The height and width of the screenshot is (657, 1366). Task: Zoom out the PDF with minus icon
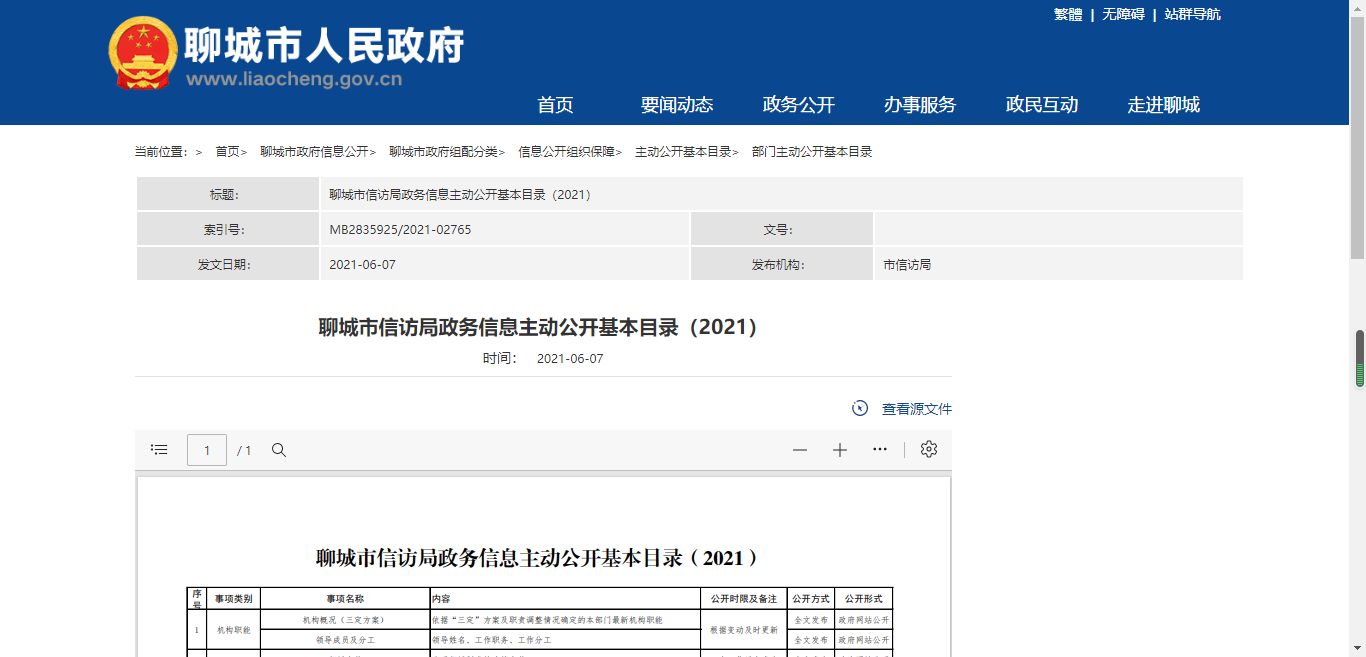point(800,450)
